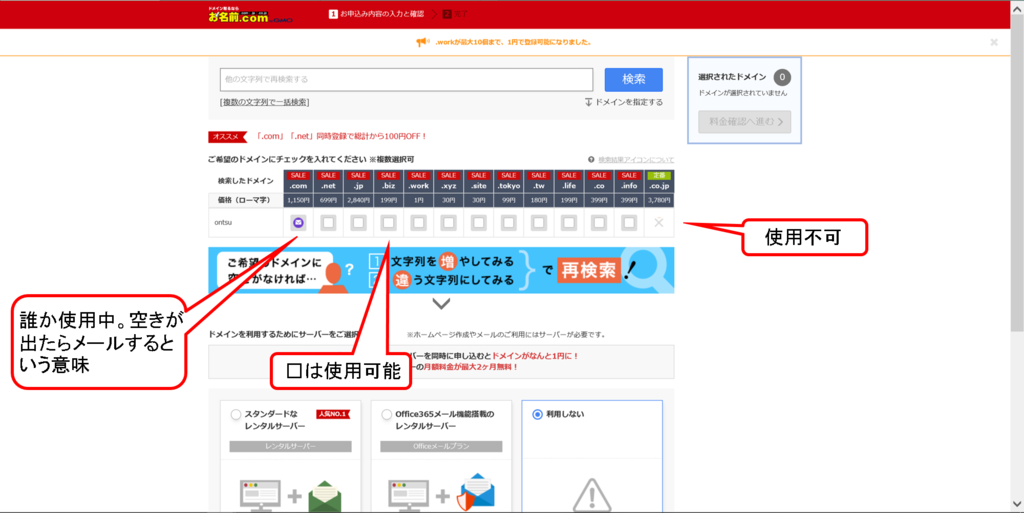Click step 1 お申込み内容の入力と確認
1024x513 pixels.
click(376, 14)
